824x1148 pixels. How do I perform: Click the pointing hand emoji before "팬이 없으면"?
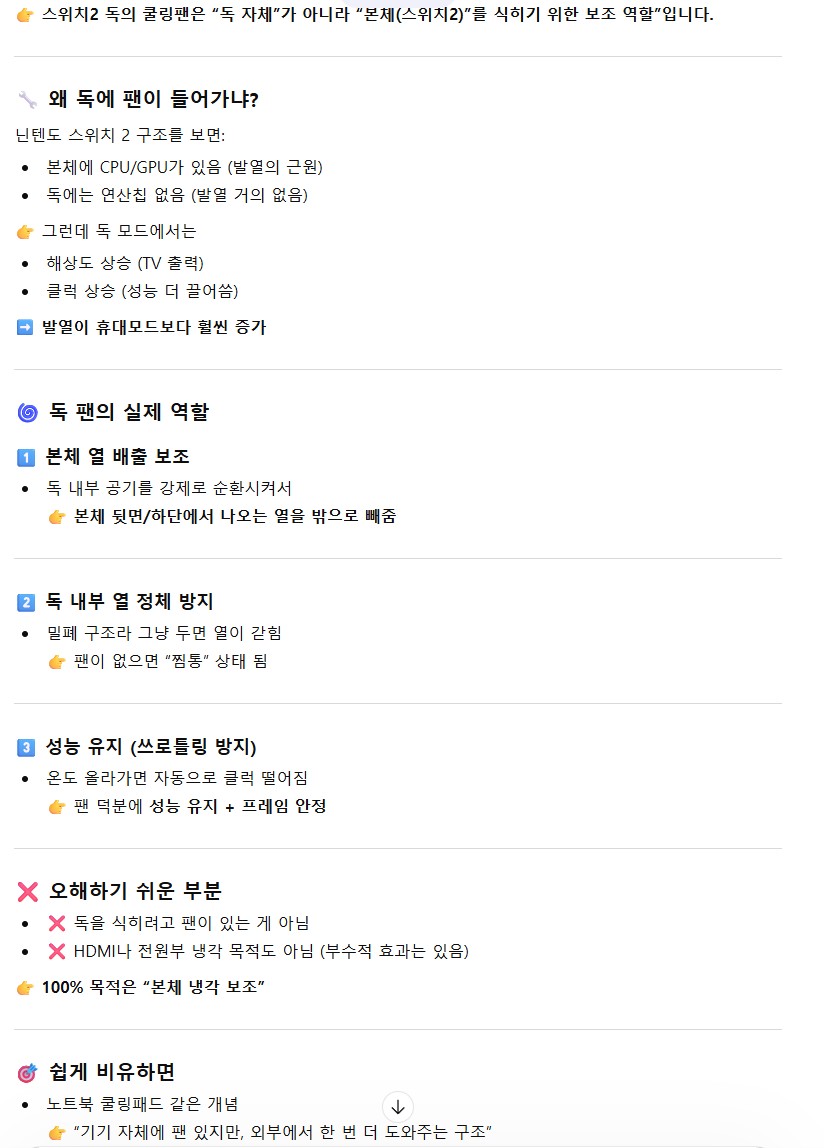tap(57, 661)
